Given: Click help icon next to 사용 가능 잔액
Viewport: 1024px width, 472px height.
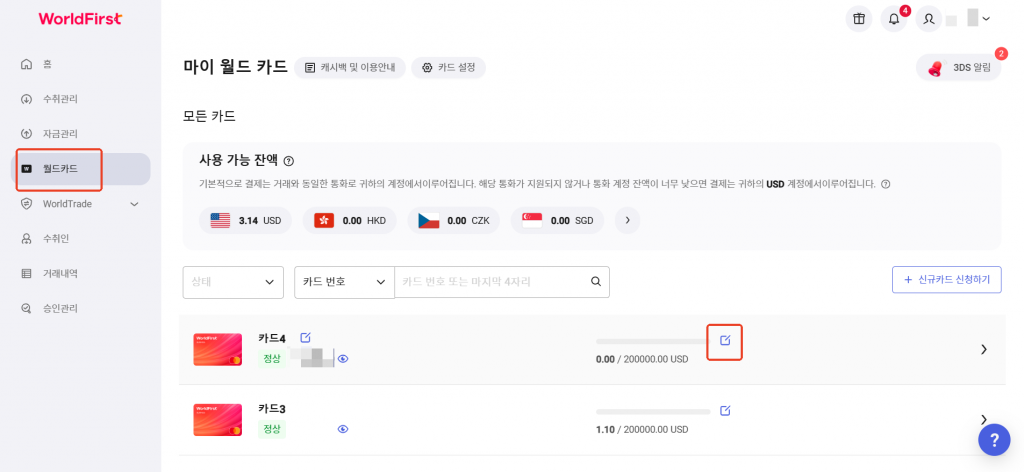Looking at the screenshot, I should (x=289, y=161).
